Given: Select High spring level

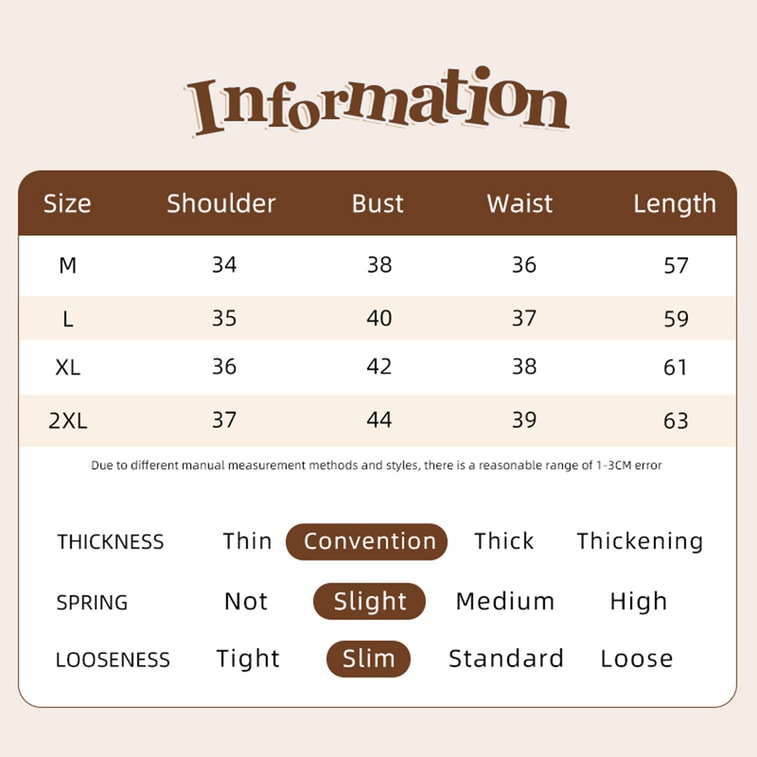Looking at the screenshot, I should [x=638, y=601].
